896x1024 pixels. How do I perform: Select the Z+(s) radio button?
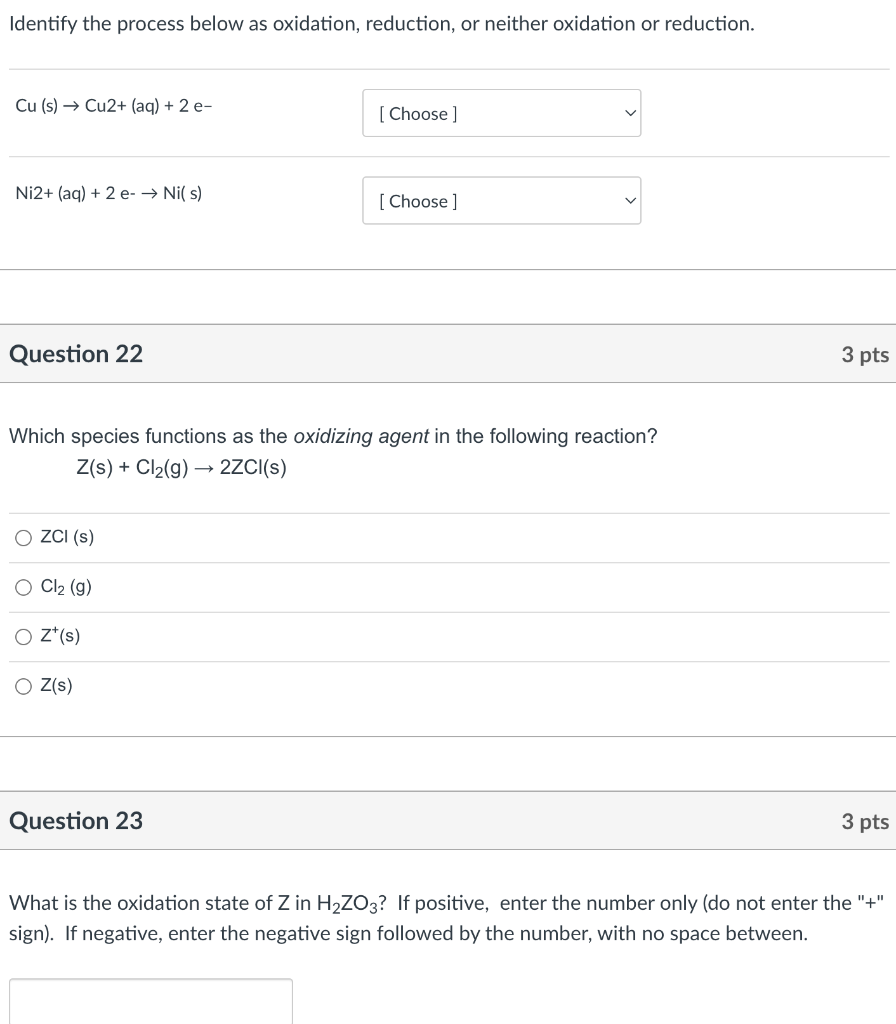23,636
